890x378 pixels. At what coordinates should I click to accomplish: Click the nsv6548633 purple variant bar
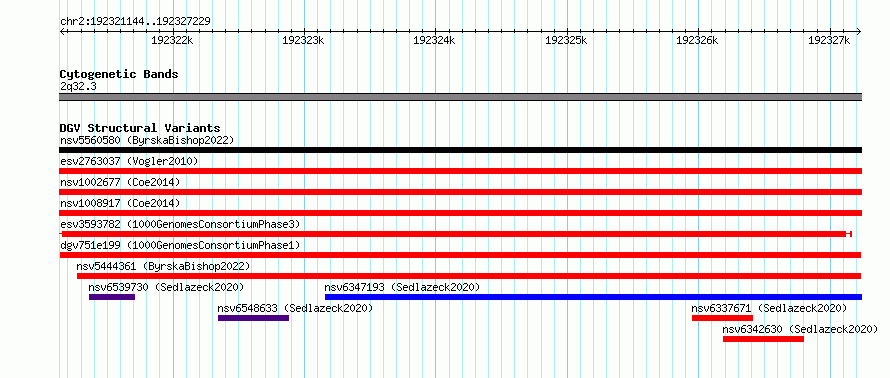click(253, 318)
